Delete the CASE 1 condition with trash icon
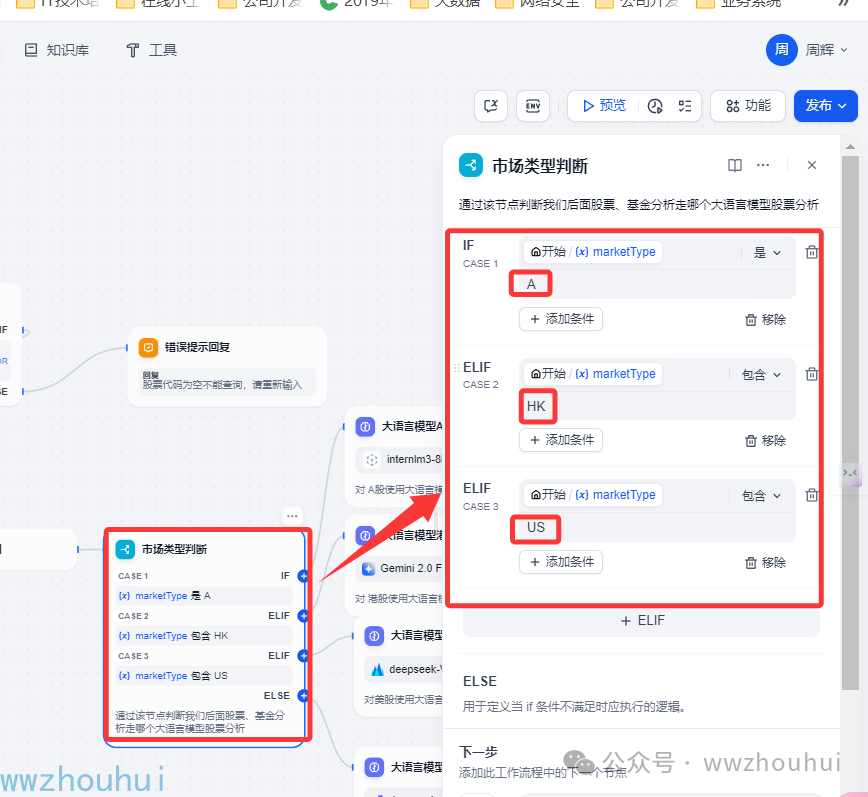This screenshot has width=868, height=797. [812, 253]
